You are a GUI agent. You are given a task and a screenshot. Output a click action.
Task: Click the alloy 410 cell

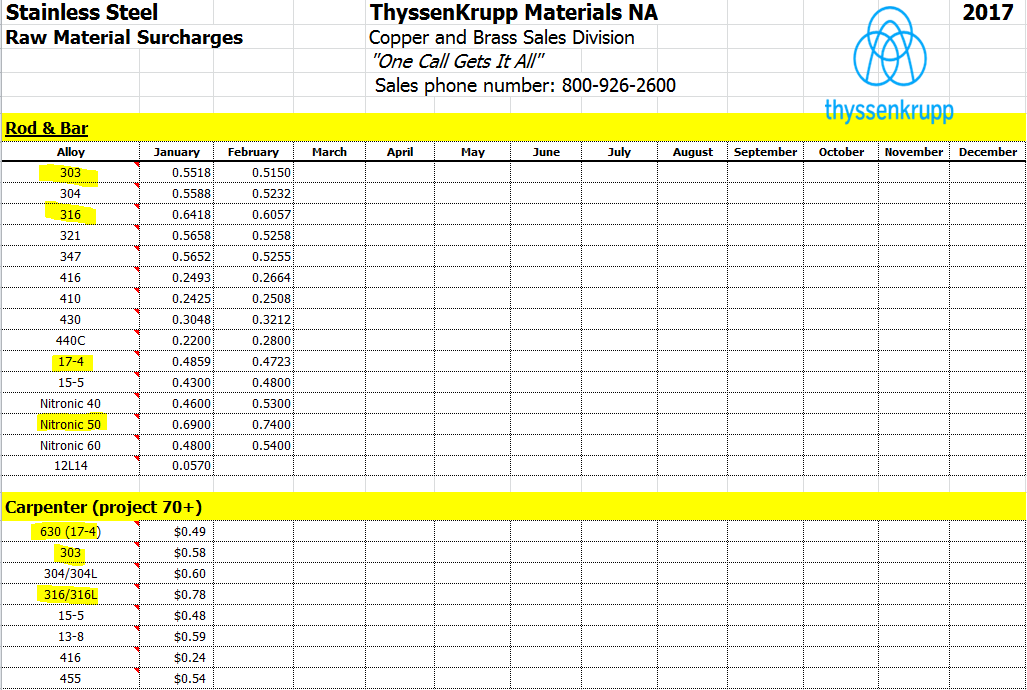click(70, 299)
